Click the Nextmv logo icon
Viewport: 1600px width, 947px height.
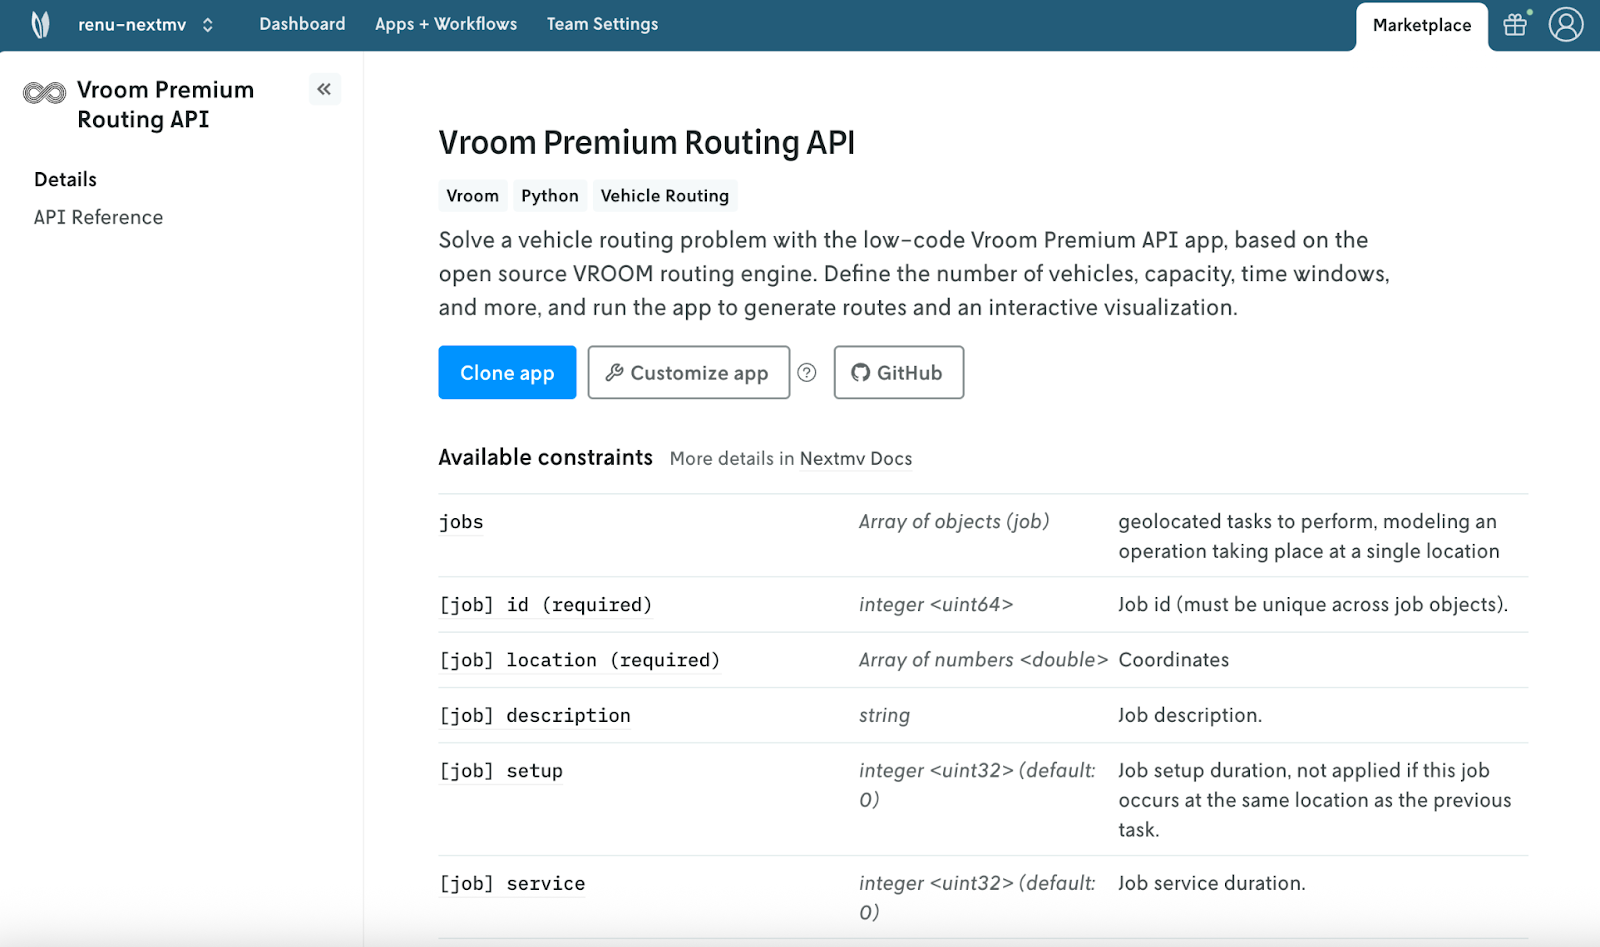click(40, 25)
